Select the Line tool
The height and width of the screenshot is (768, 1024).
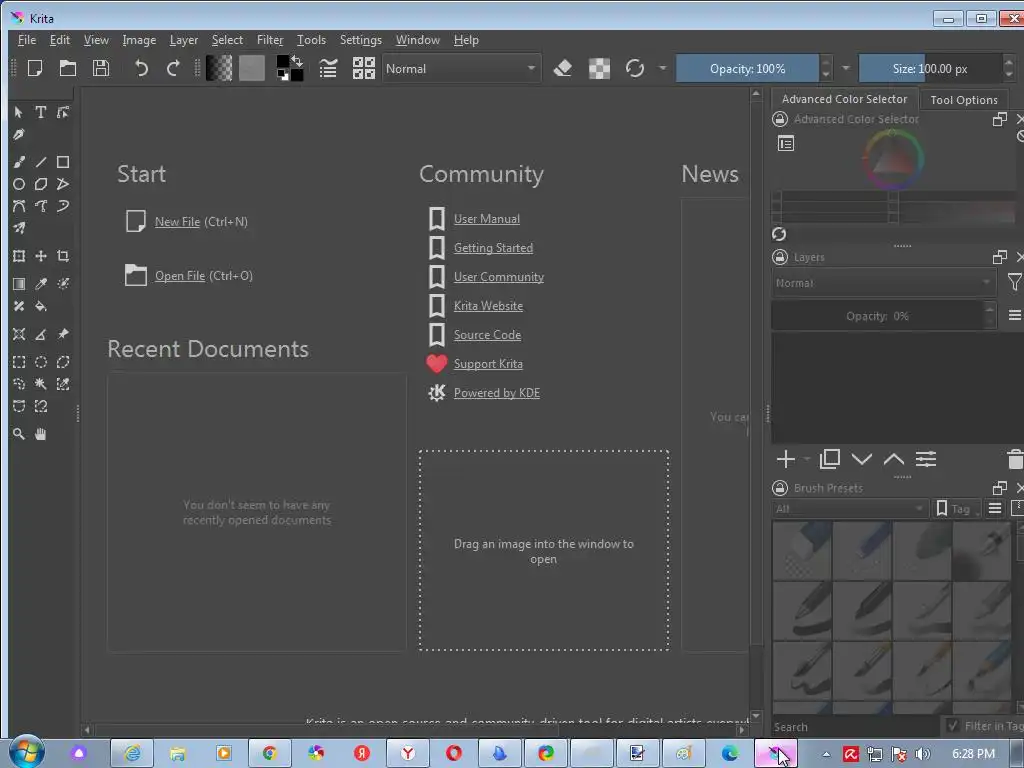40,162
